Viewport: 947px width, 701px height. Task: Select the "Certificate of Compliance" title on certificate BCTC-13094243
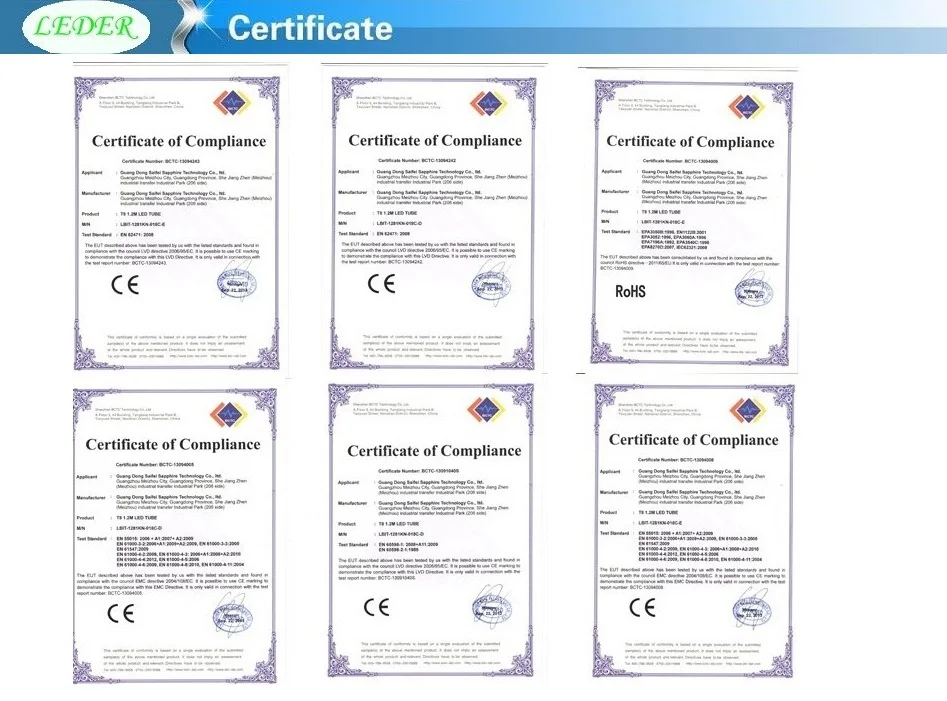(x=179, y=141)
